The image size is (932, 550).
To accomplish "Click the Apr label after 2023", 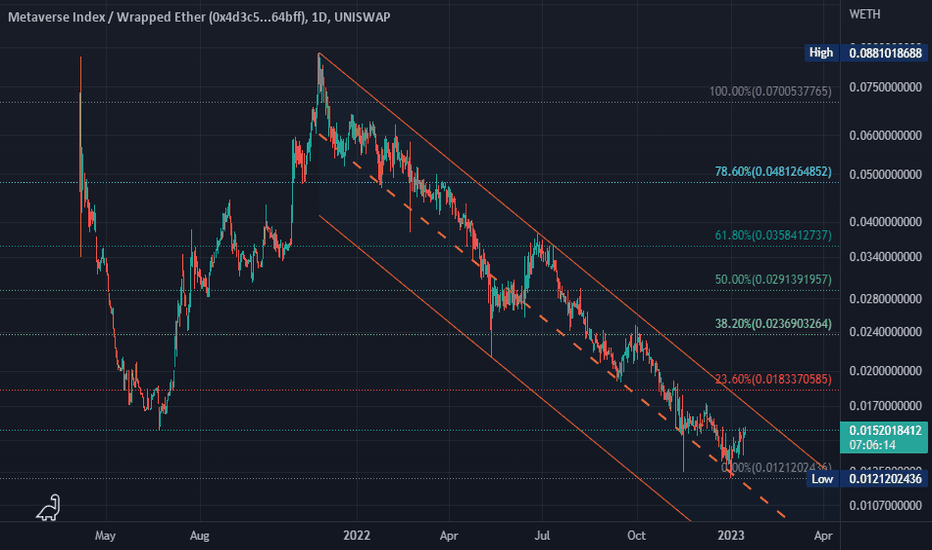I will click(x=823, y=536).
